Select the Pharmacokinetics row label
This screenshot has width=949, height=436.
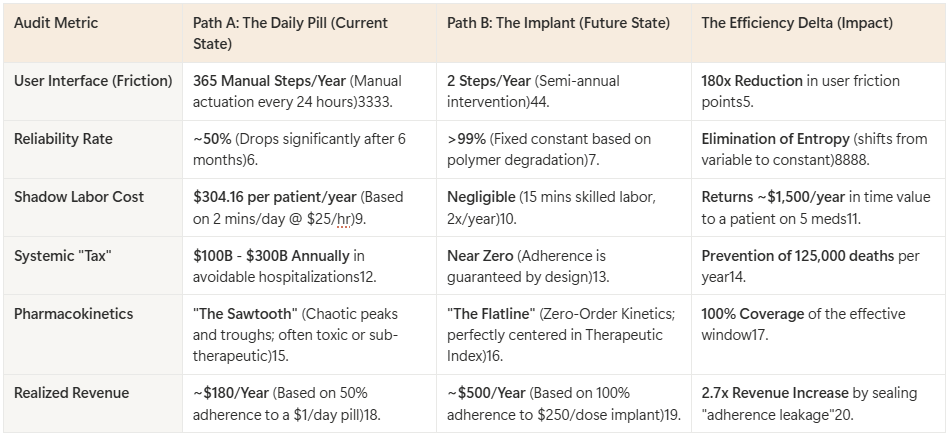tap(74, 314)
